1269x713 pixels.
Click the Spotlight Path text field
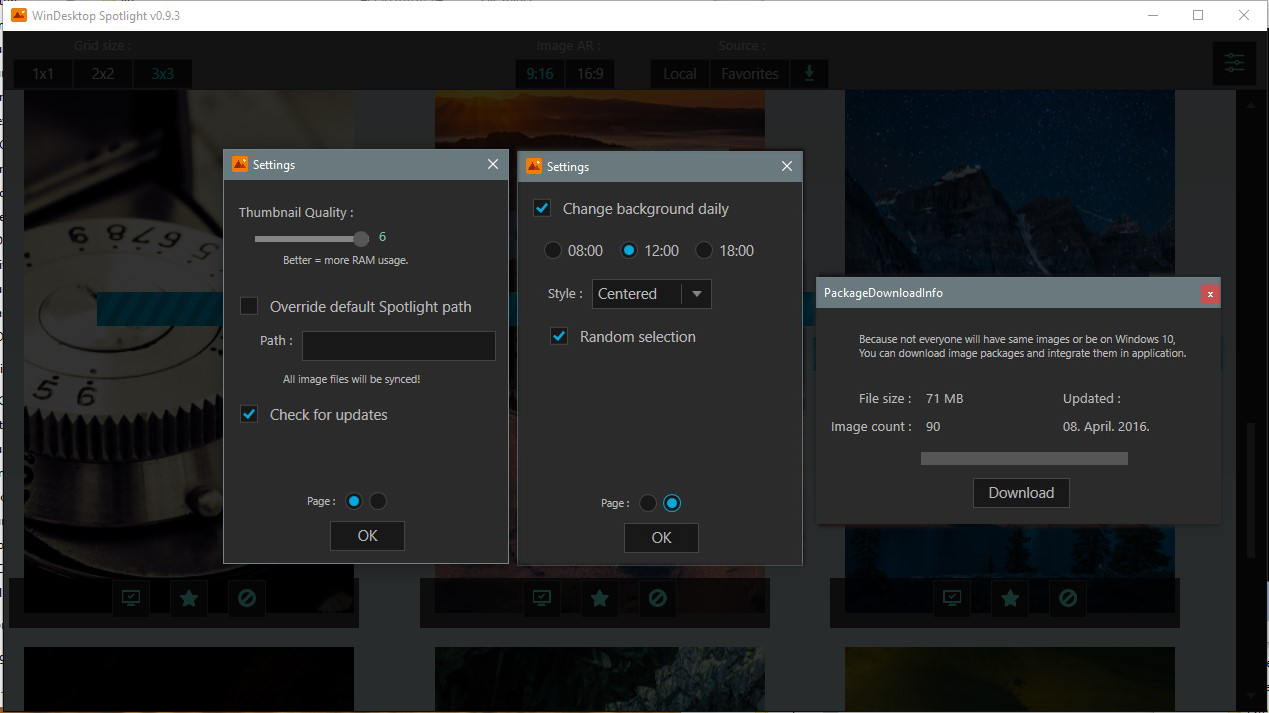pyautogui.click(x=398, y=346)
